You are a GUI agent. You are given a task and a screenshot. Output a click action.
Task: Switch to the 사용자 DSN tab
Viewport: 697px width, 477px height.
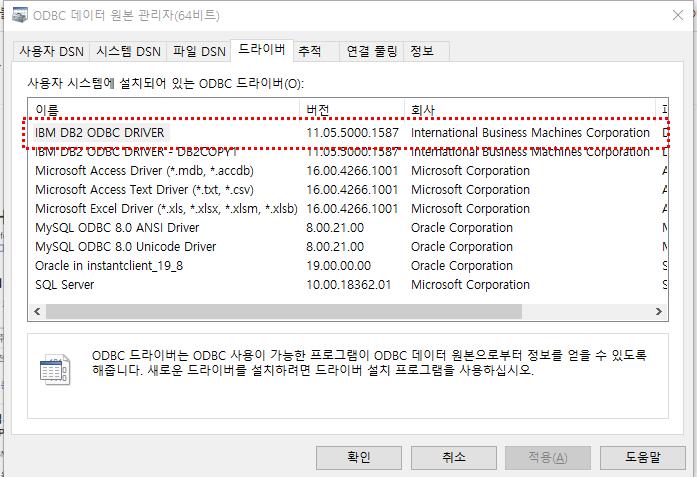(51, 51)
